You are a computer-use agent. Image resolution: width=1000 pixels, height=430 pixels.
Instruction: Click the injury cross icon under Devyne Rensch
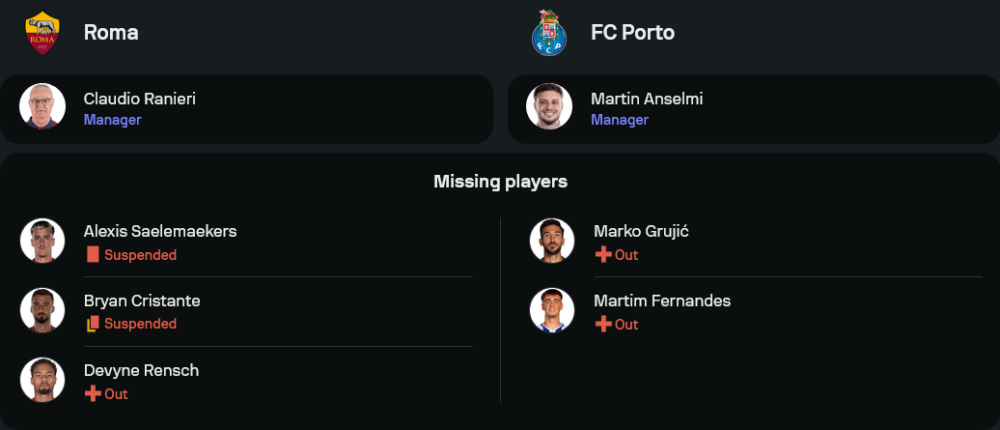(93, 394)
